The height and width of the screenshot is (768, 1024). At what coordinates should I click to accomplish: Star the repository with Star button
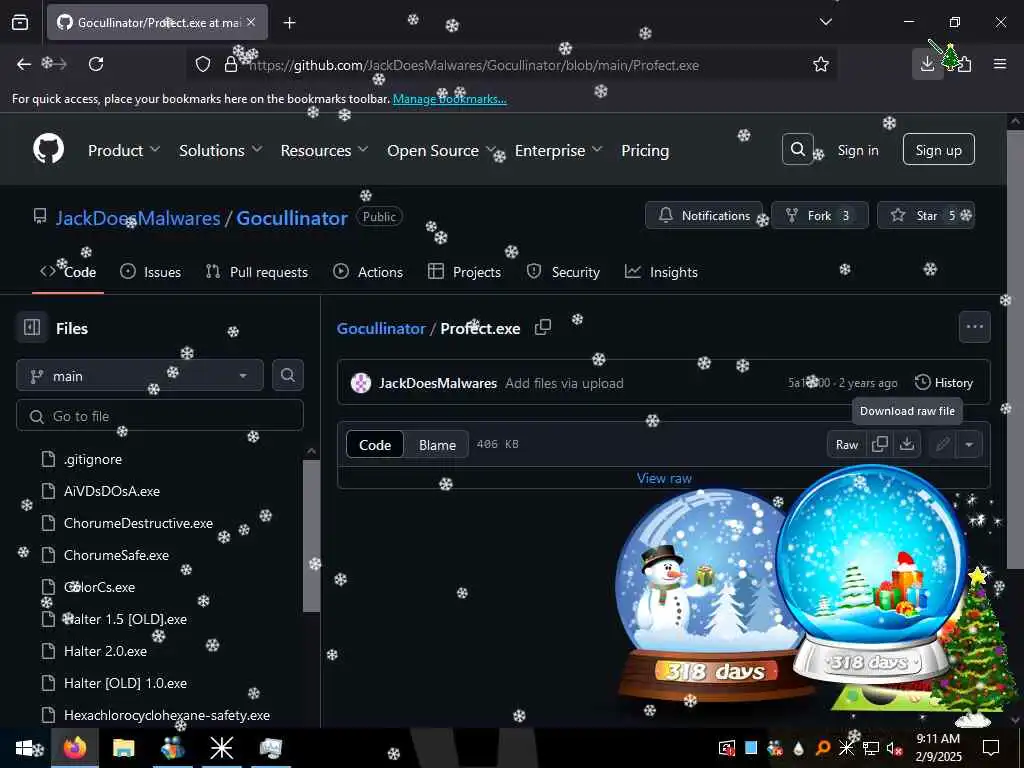coord(925,215)
